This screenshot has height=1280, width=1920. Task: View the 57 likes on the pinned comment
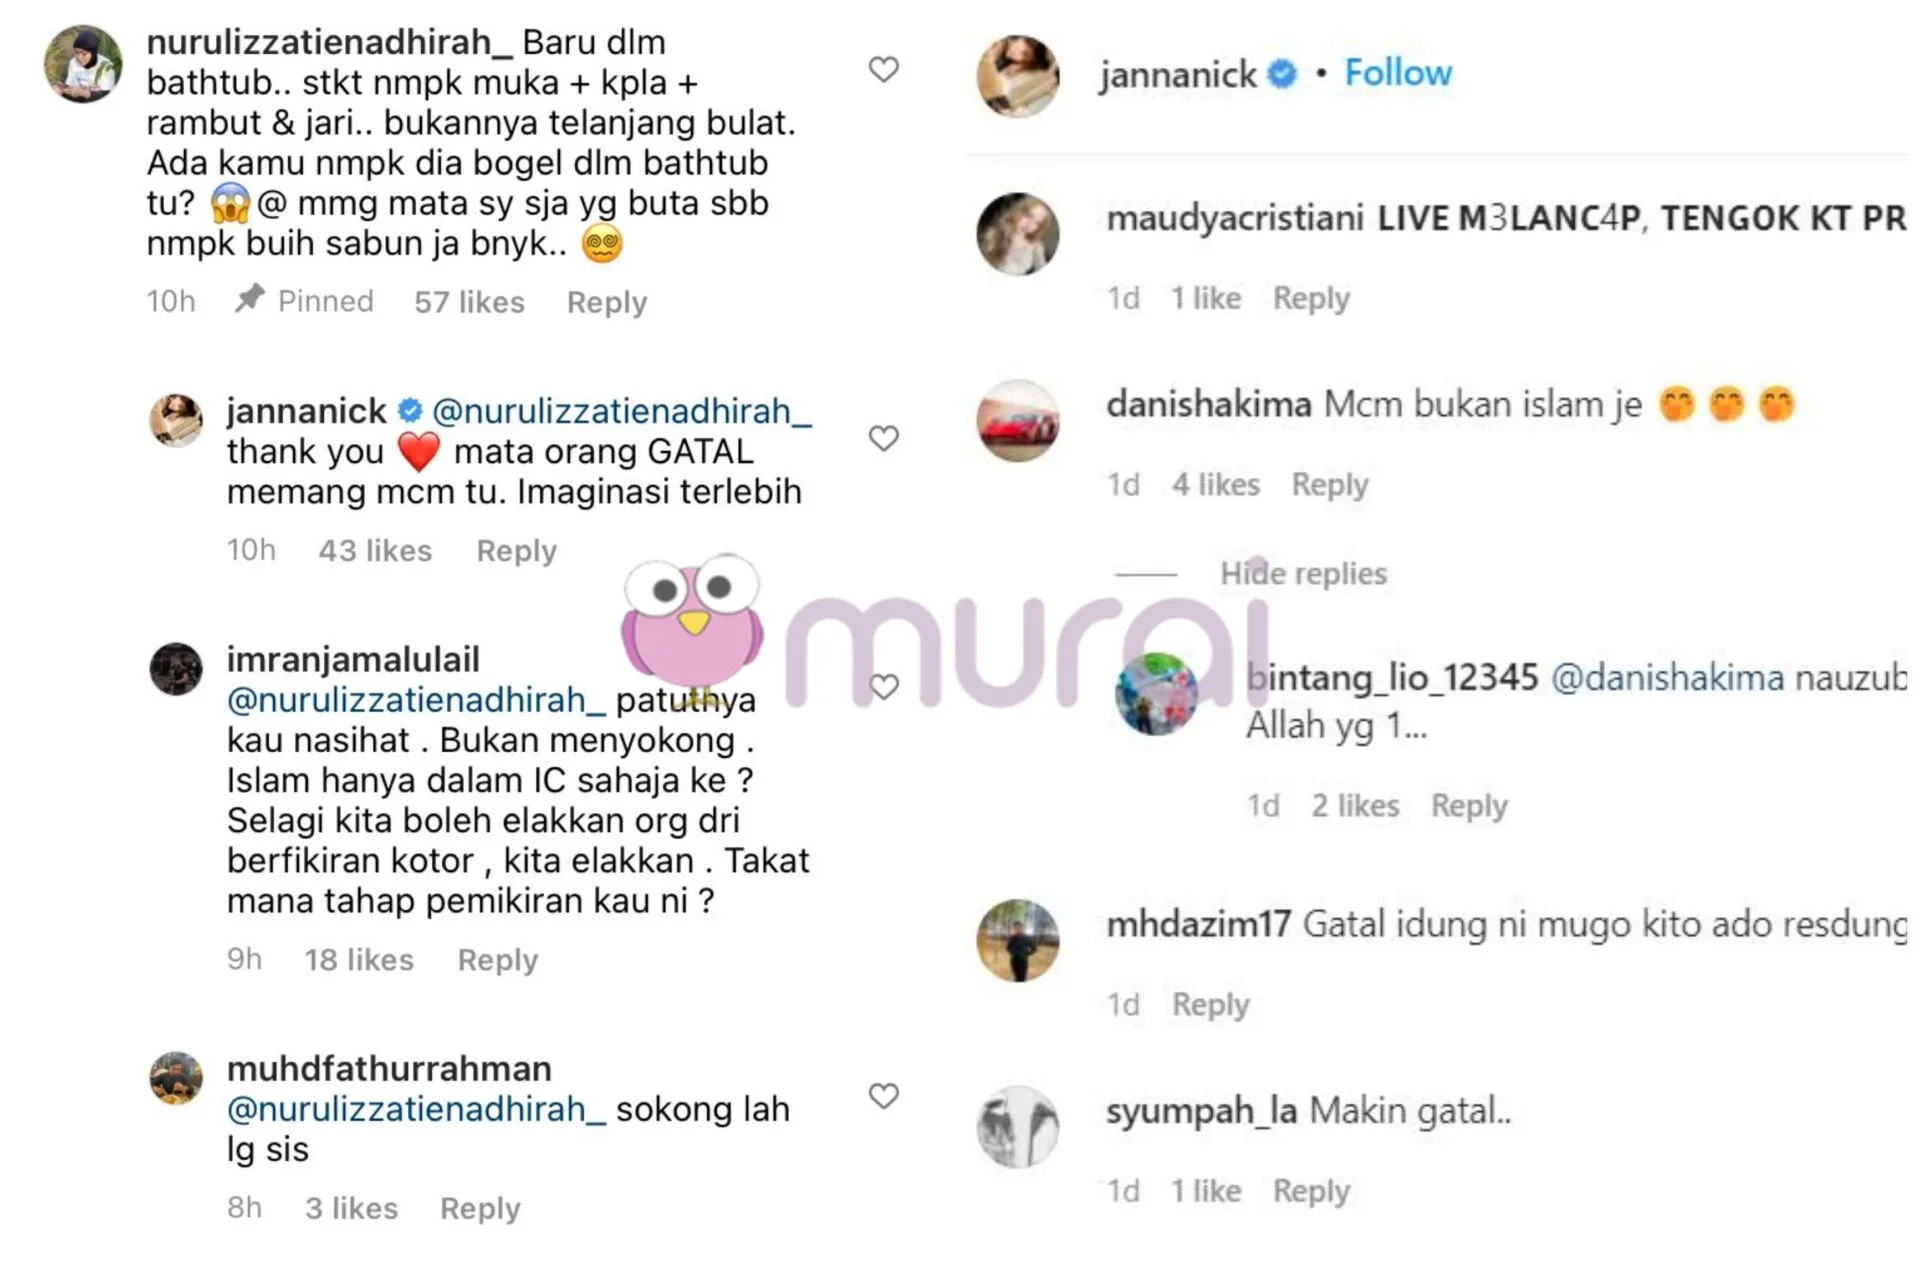click(469, 302)
